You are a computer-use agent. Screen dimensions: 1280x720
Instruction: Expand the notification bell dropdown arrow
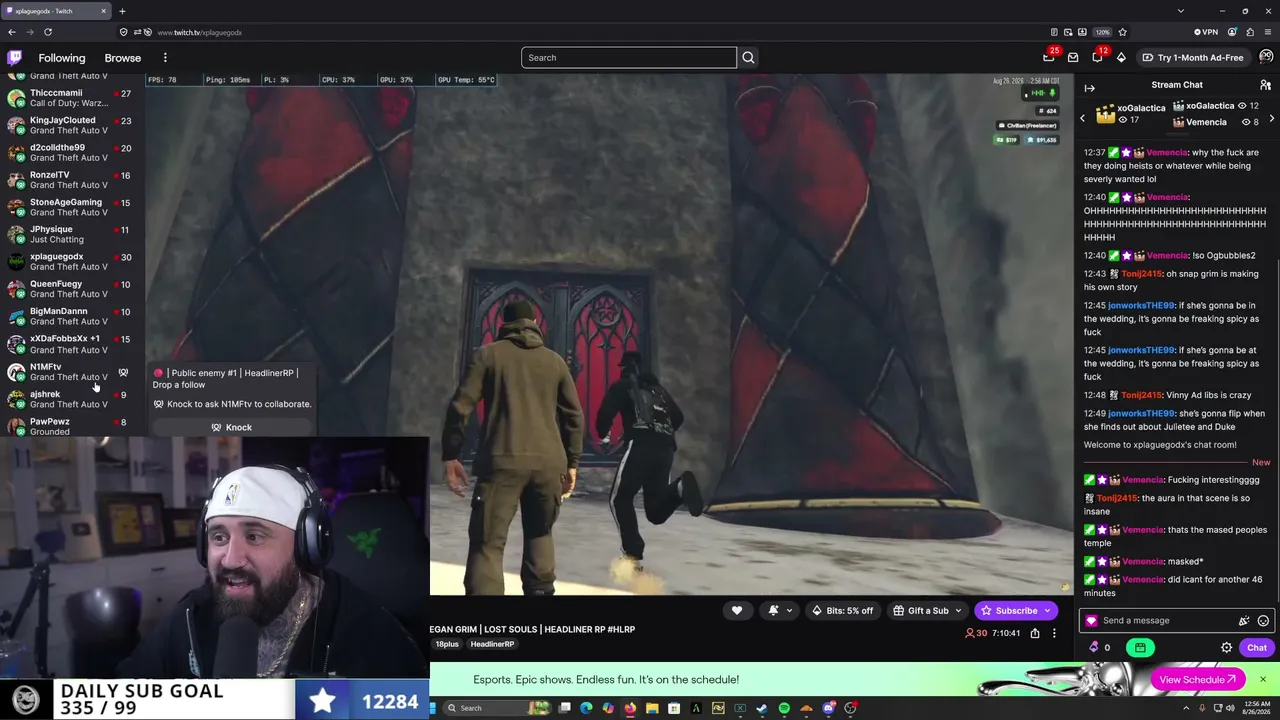(789, 611)
